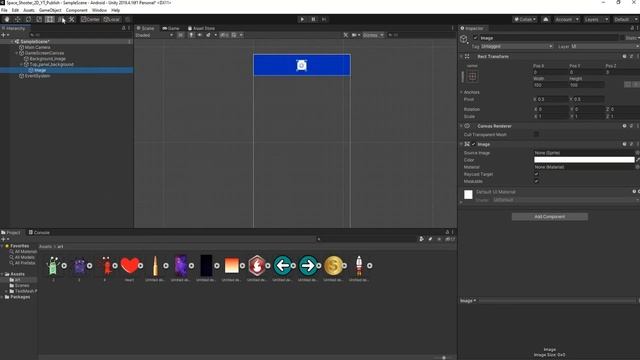Open the Component menu

(x=76, y=10)
